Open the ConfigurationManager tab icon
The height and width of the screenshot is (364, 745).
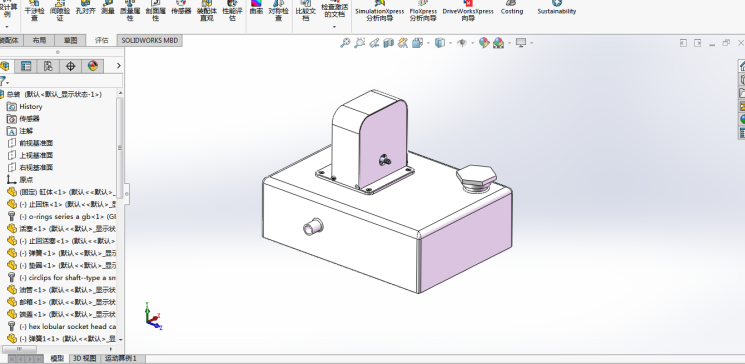(x=48, y=66)
